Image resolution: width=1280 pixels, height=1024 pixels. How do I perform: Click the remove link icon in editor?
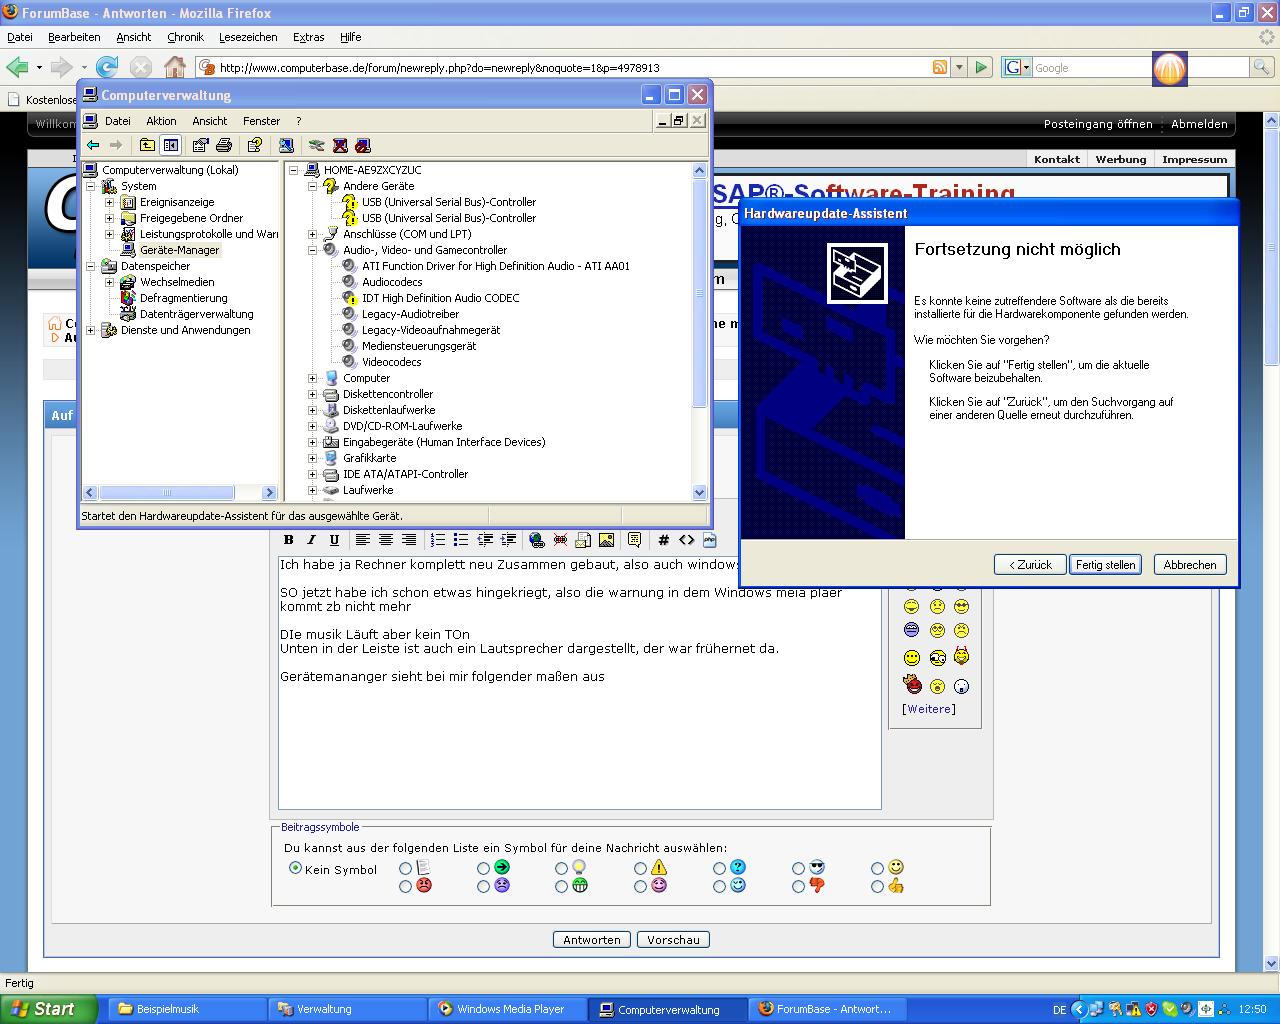(560, 540)
